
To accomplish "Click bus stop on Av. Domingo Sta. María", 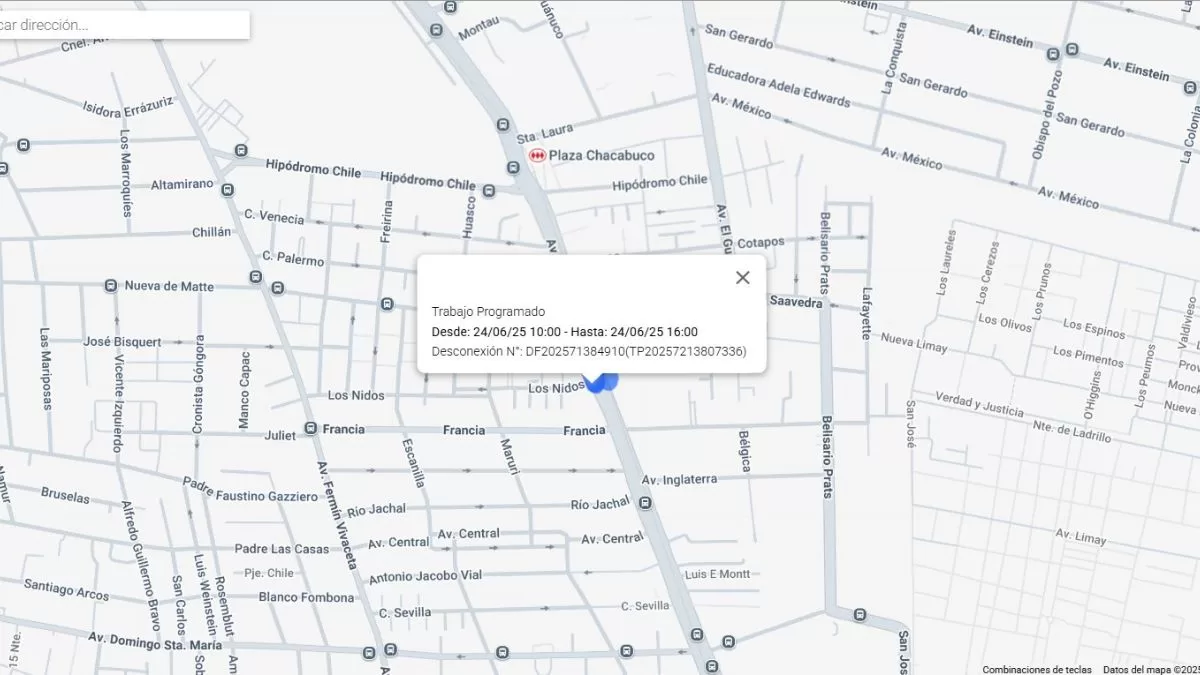I will [x=369, y=653].
